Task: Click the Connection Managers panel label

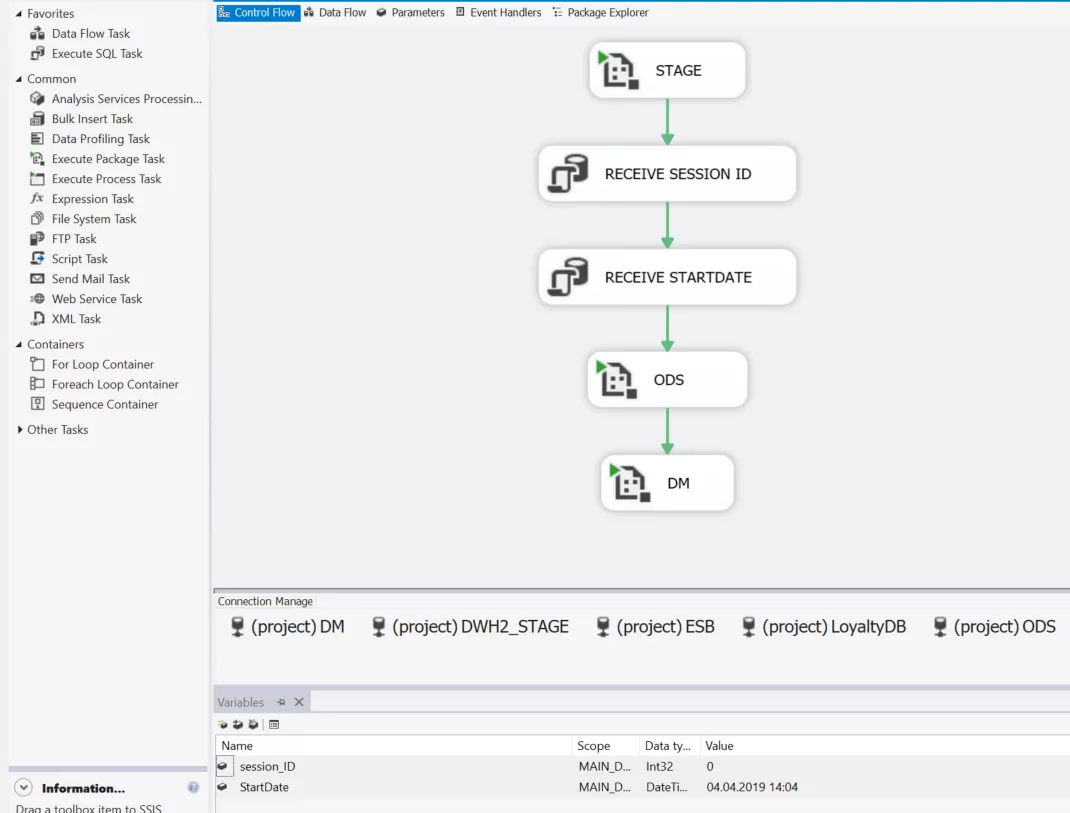Action: (265, 601)
